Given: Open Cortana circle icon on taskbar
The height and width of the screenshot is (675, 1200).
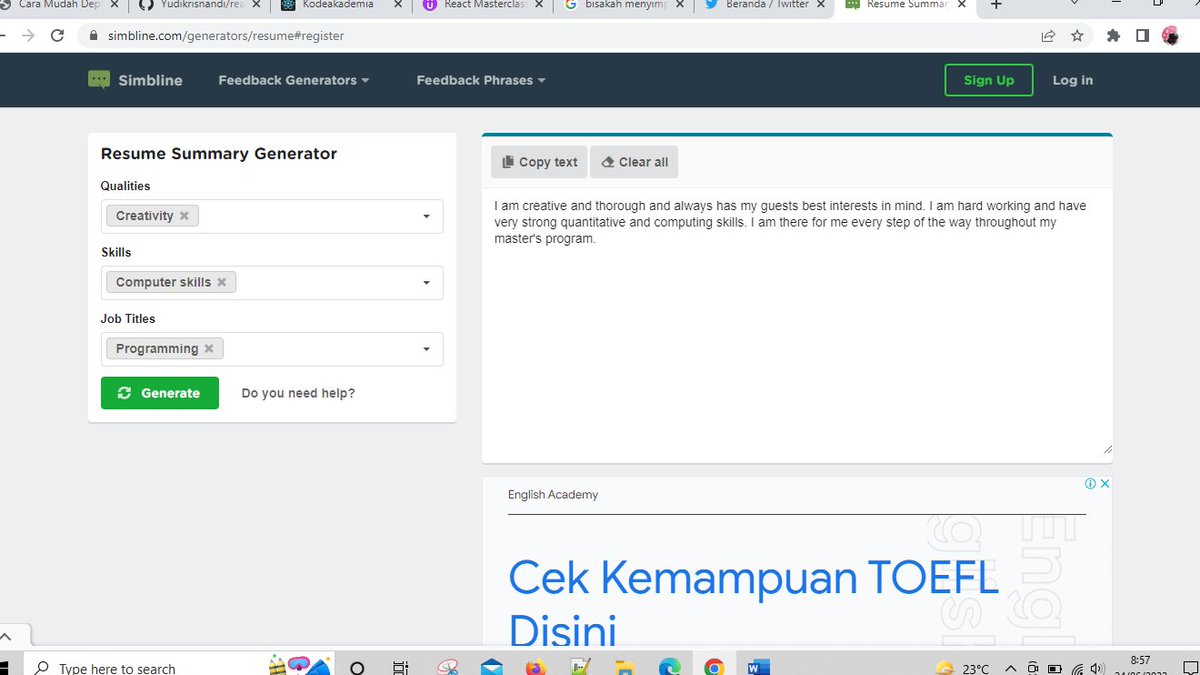Looking at the screenshot, I should (x=357, y=668).
